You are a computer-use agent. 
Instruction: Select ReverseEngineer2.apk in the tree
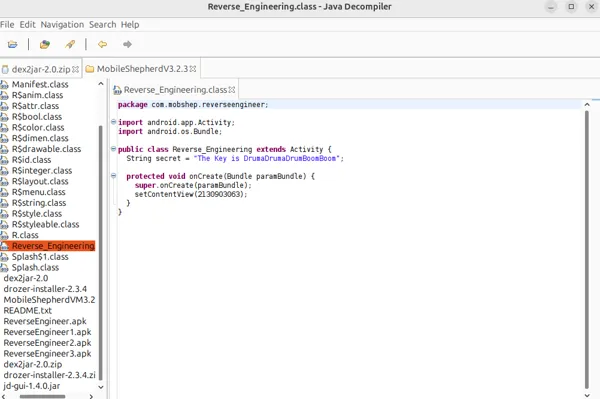coord(47,343)
